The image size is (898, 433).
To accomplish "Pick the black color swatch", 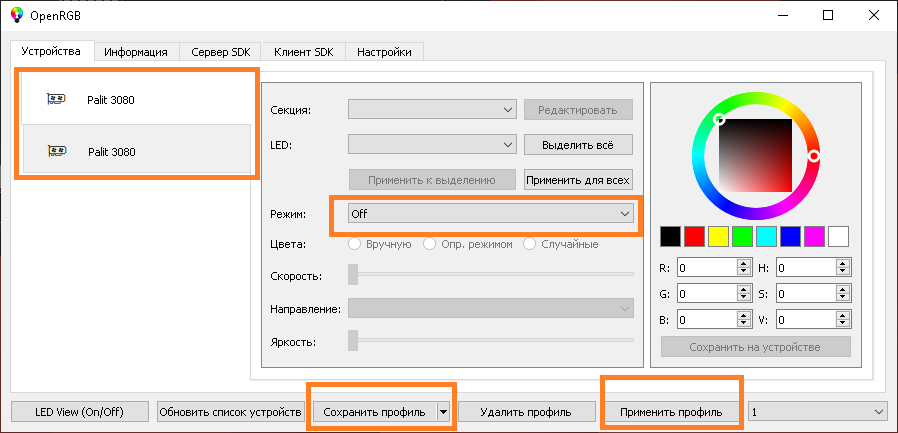I will (x=671, y=236).
